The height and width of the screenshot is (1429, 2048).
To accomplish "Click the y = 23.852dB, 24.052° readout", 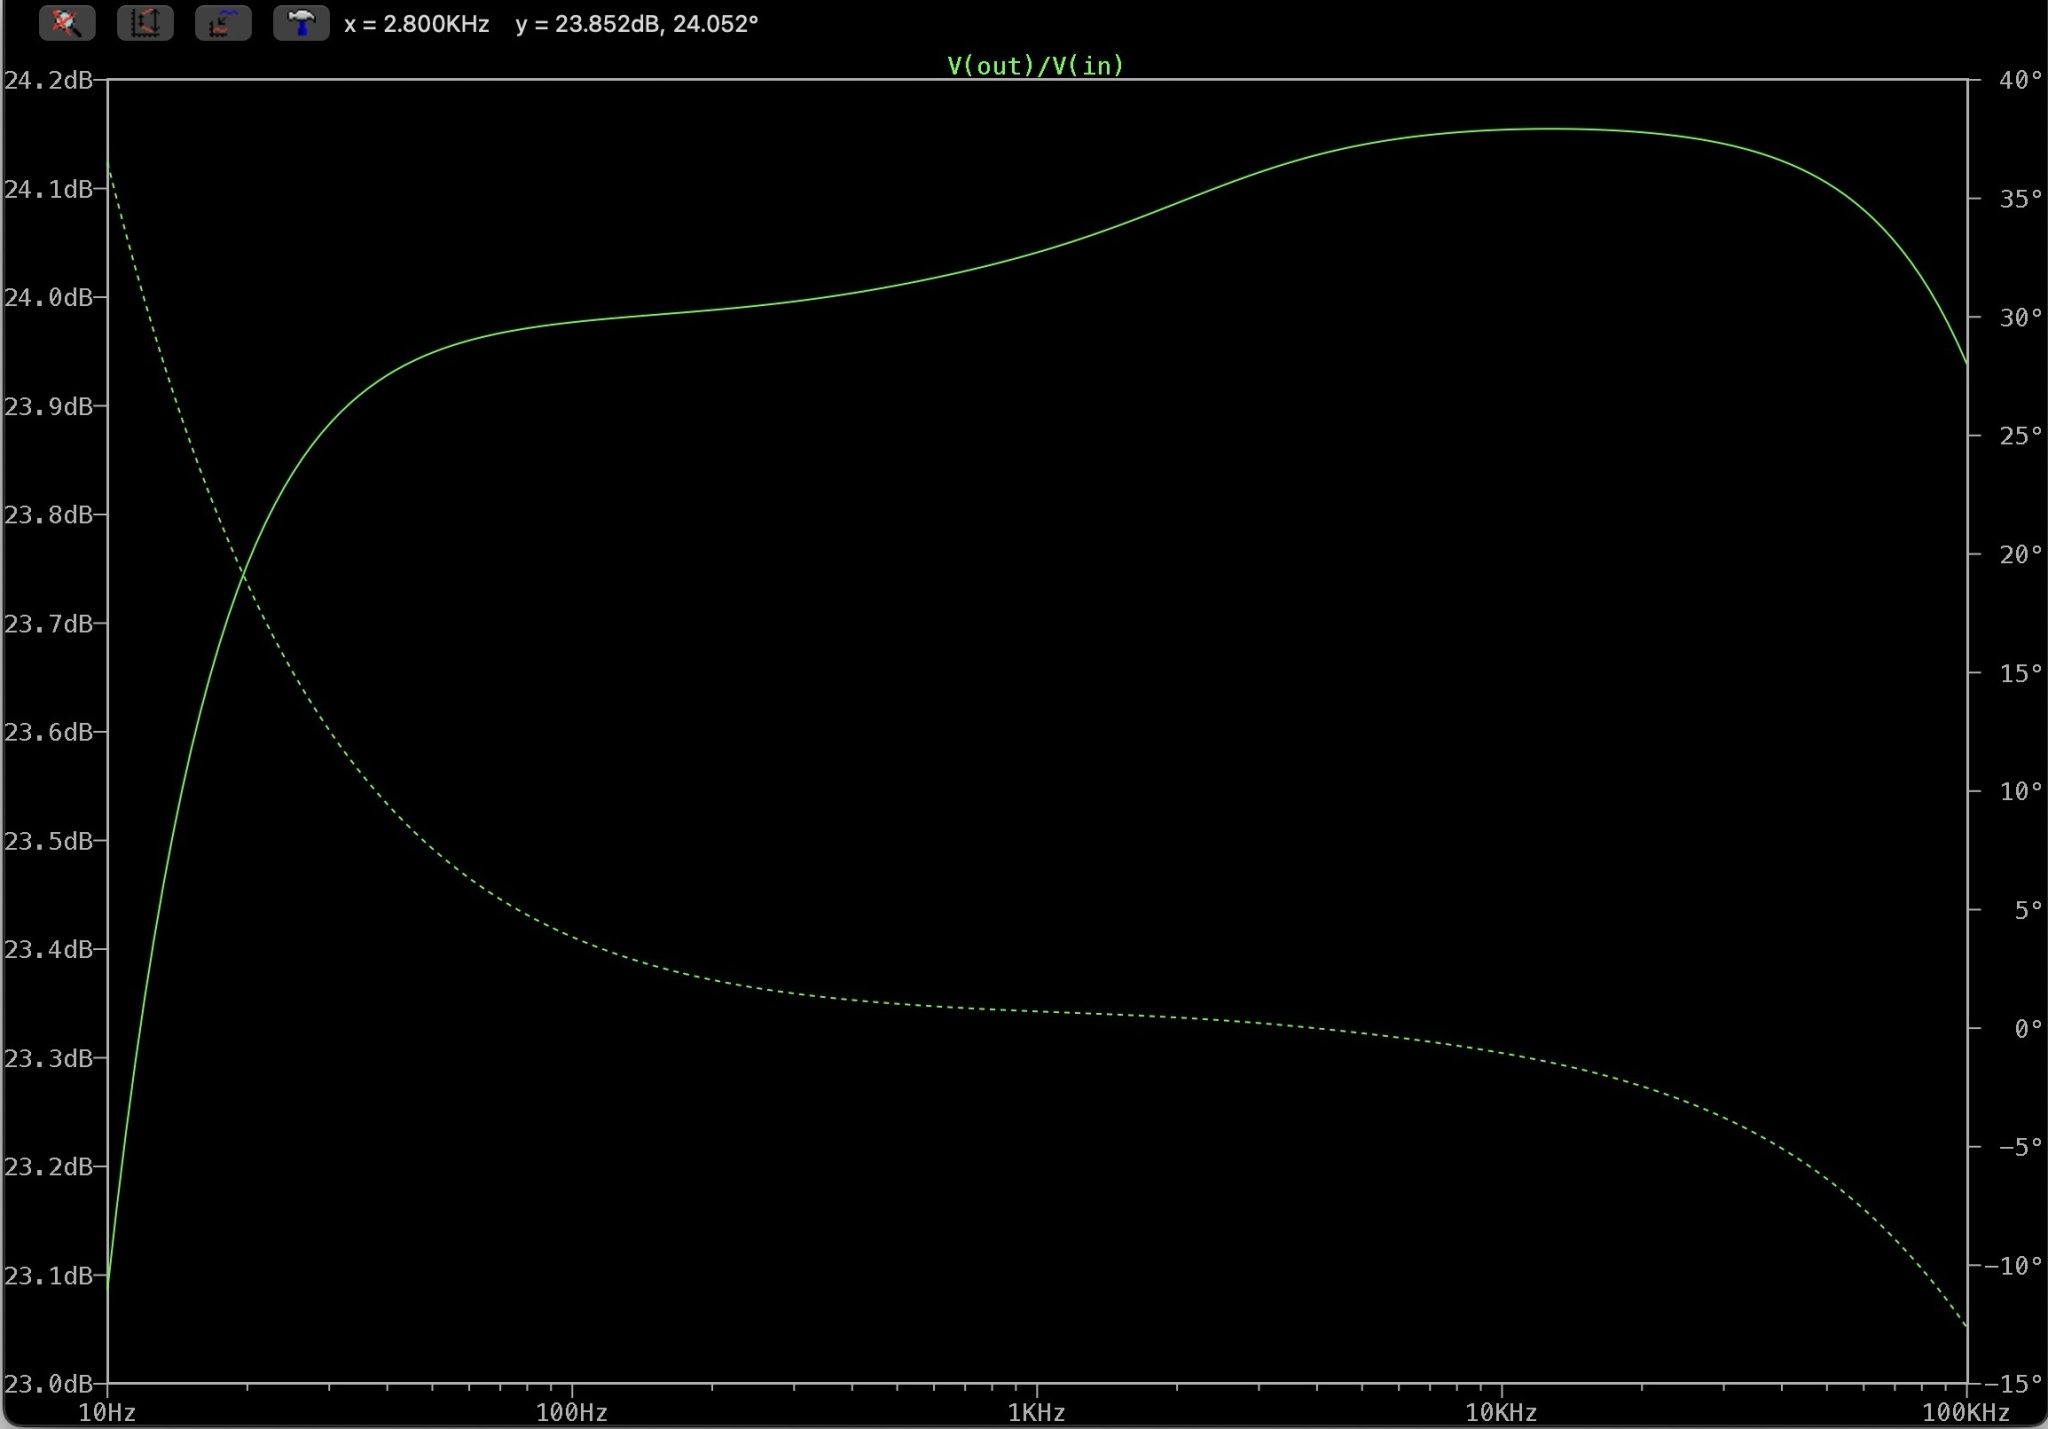I will click(637, 24).
